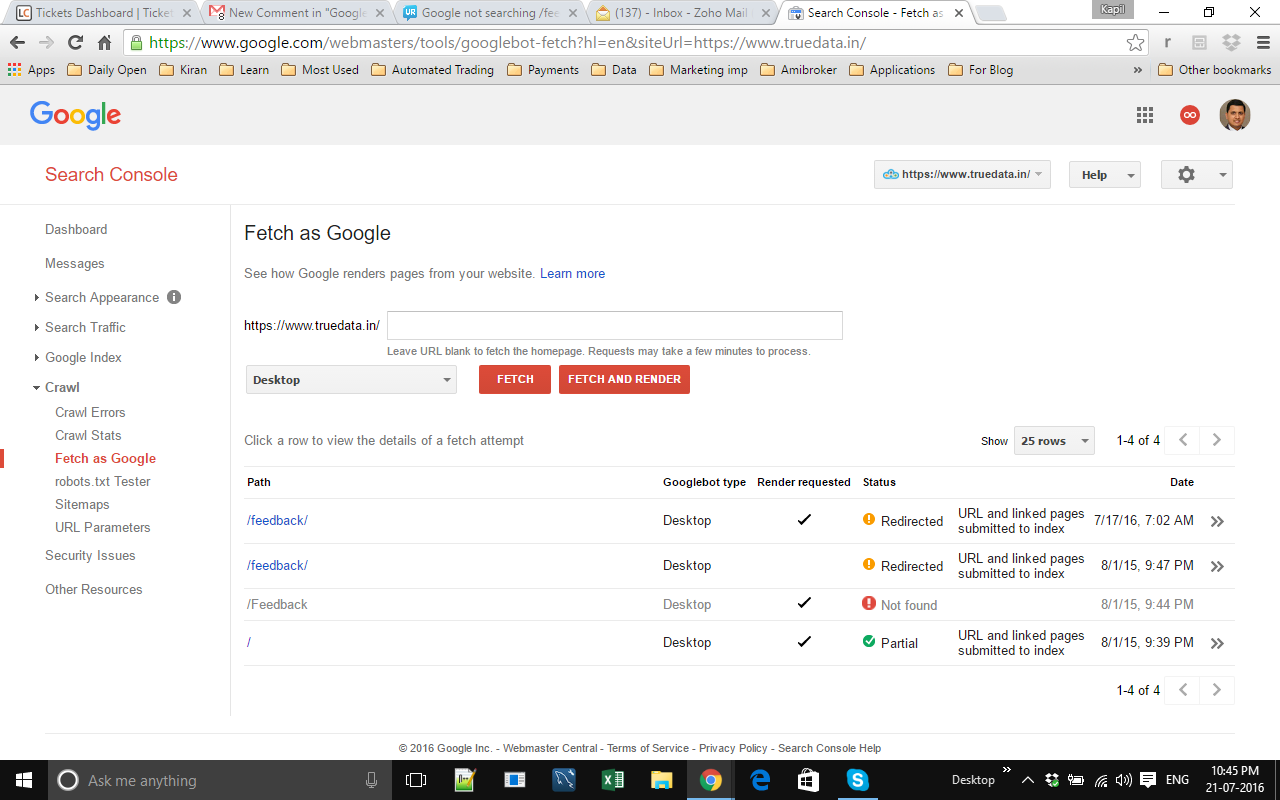Collapse the Crawl sidebar section

pyautogui.click(x=61, y=387)
